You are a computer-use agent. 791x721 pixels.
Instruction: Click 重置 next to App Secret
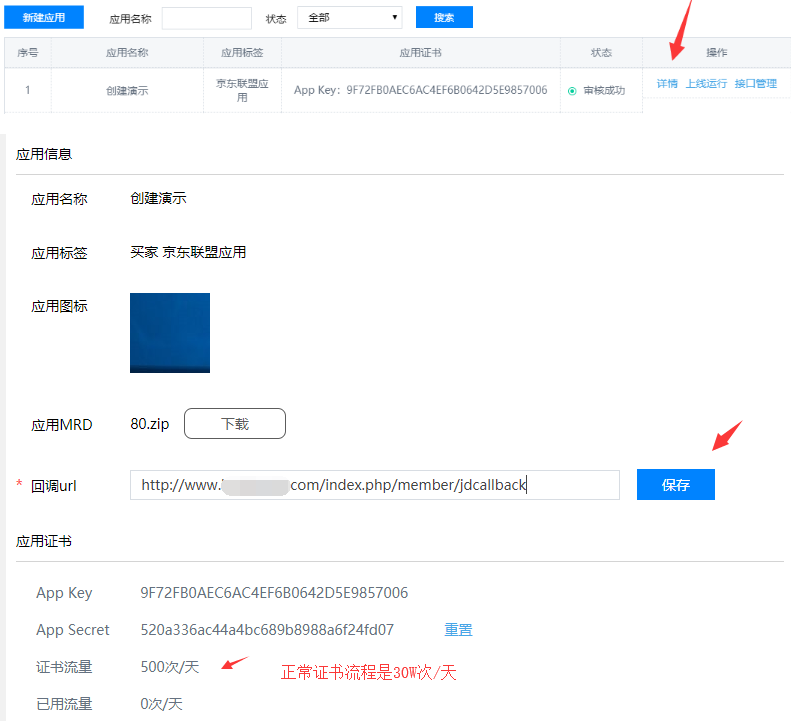[458, 630]
